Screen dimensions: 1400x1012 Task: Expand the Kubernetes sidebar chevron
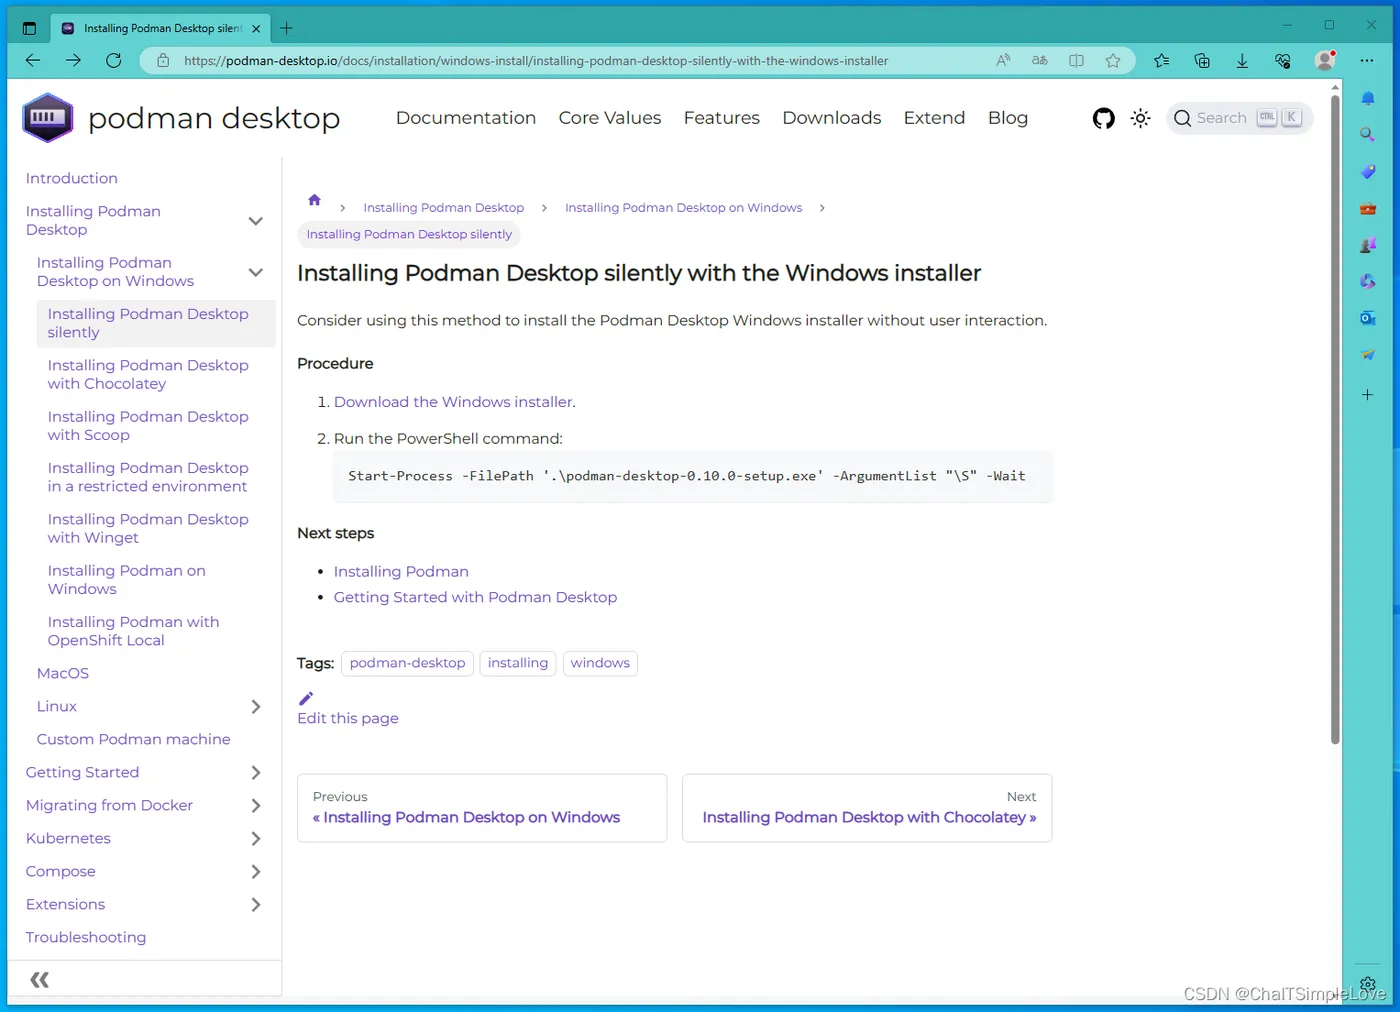pos(256,839)
